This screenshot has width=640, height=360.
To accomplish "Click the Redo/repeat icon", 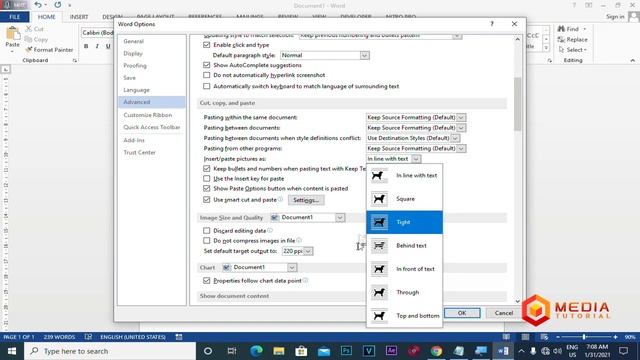I will (x=58, y=5).
